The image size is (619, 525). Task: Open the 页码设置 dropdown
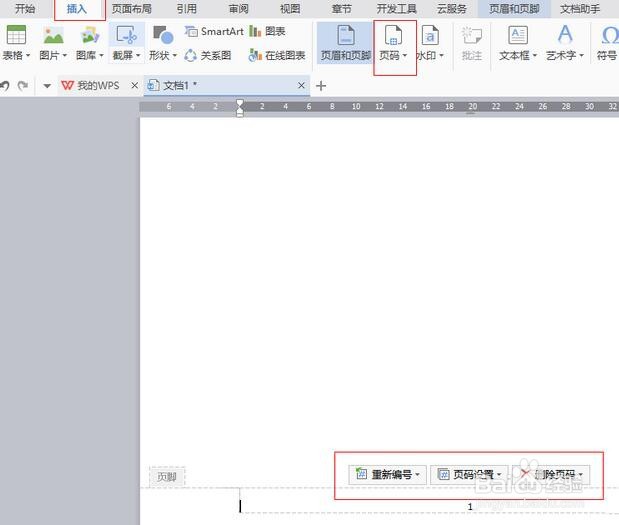(469, 474)
